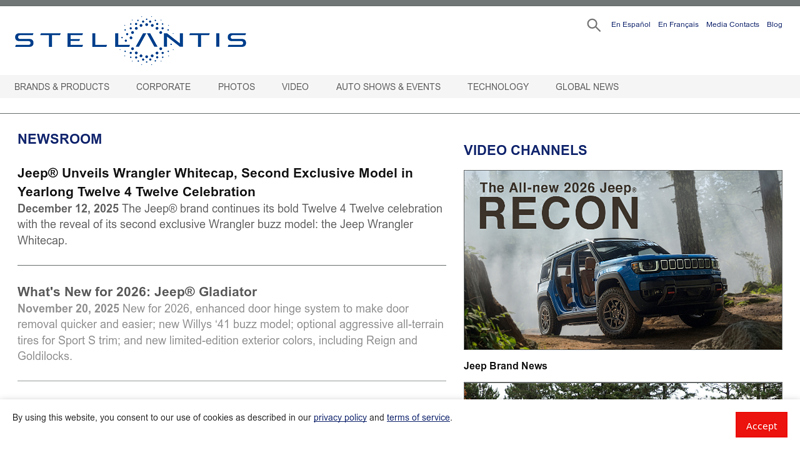Image resolution: width=800 pixels, height=450 pixels.
Task: Go to the Blog link
Action: tap(774, 24)
